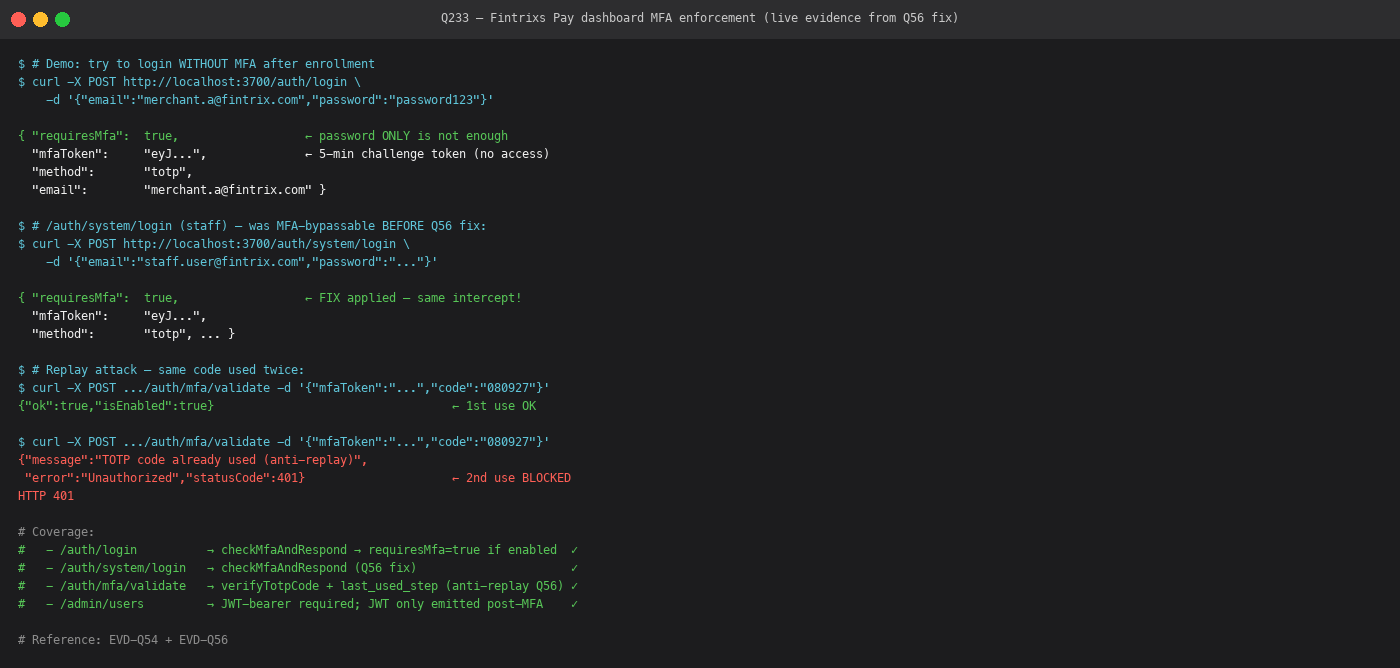
Task: Click the '# Reference: EVD-Q54 + EVD-Q56' line
Action: tap(123, 640)
